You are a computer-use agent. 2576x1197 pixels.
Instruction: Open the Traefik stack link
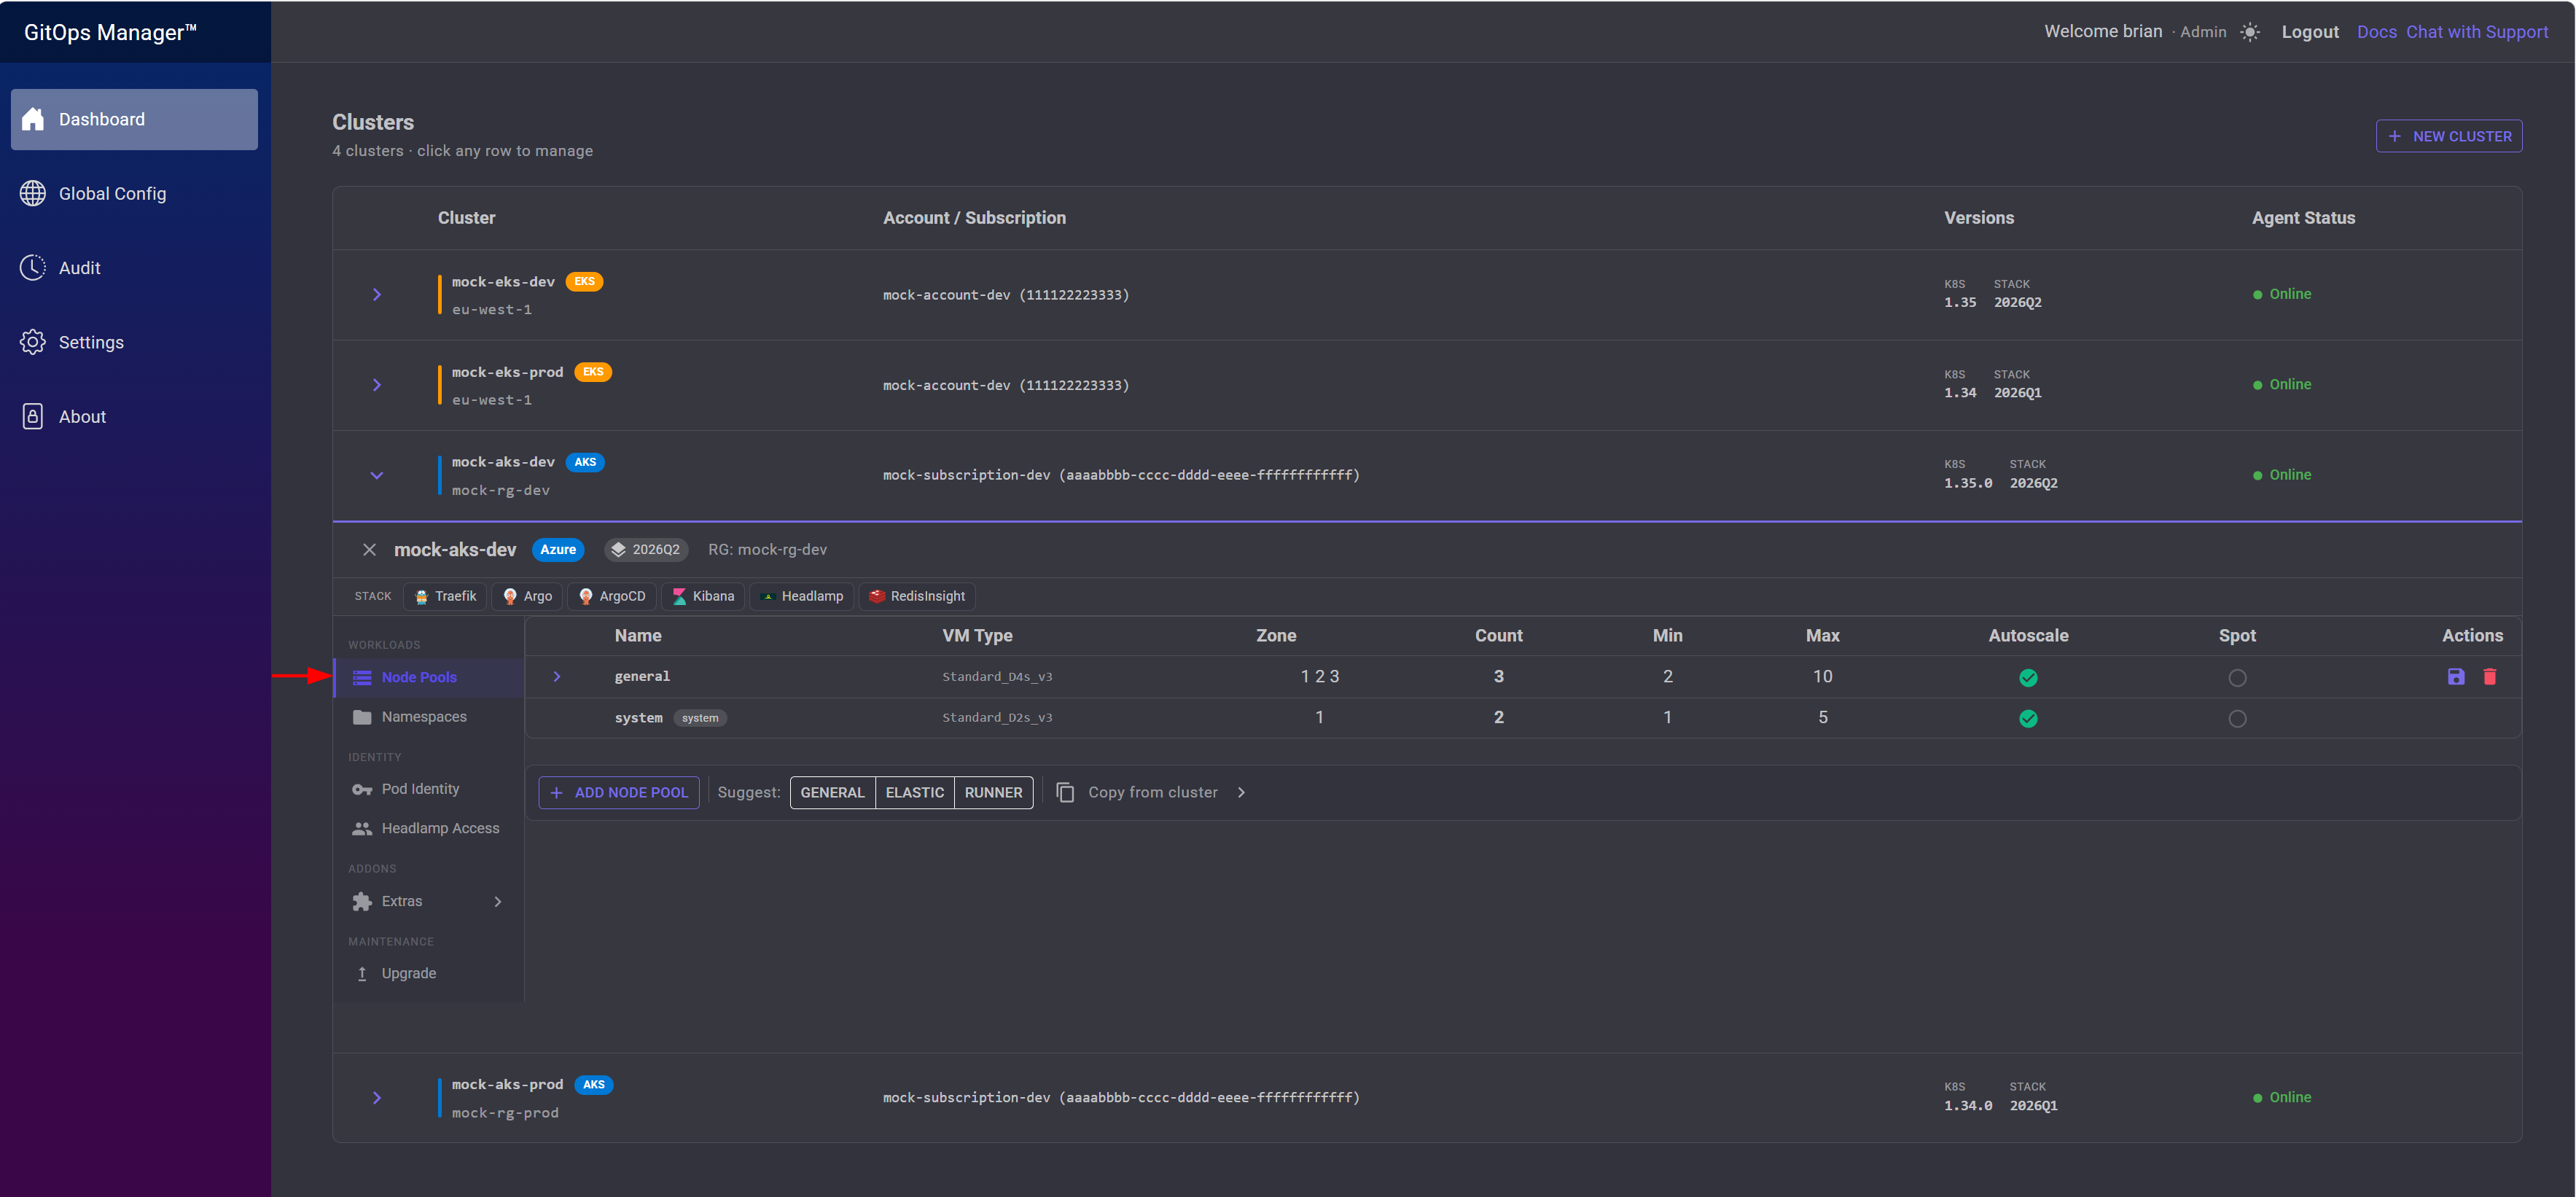click(446, 596)
